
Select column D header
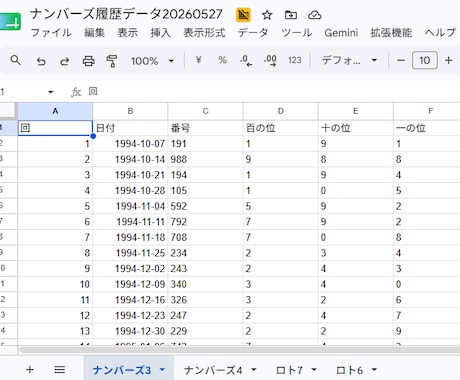coord(281,111)
